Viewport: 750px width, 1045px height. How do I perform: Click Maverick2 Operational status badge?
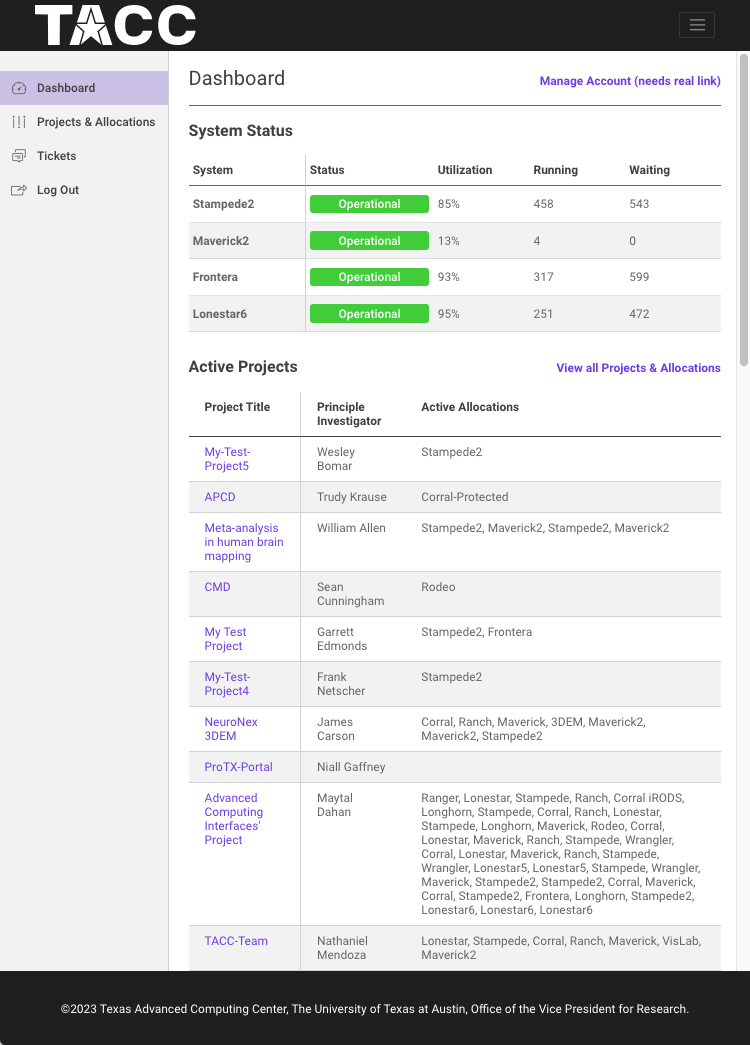pos(369,241)
